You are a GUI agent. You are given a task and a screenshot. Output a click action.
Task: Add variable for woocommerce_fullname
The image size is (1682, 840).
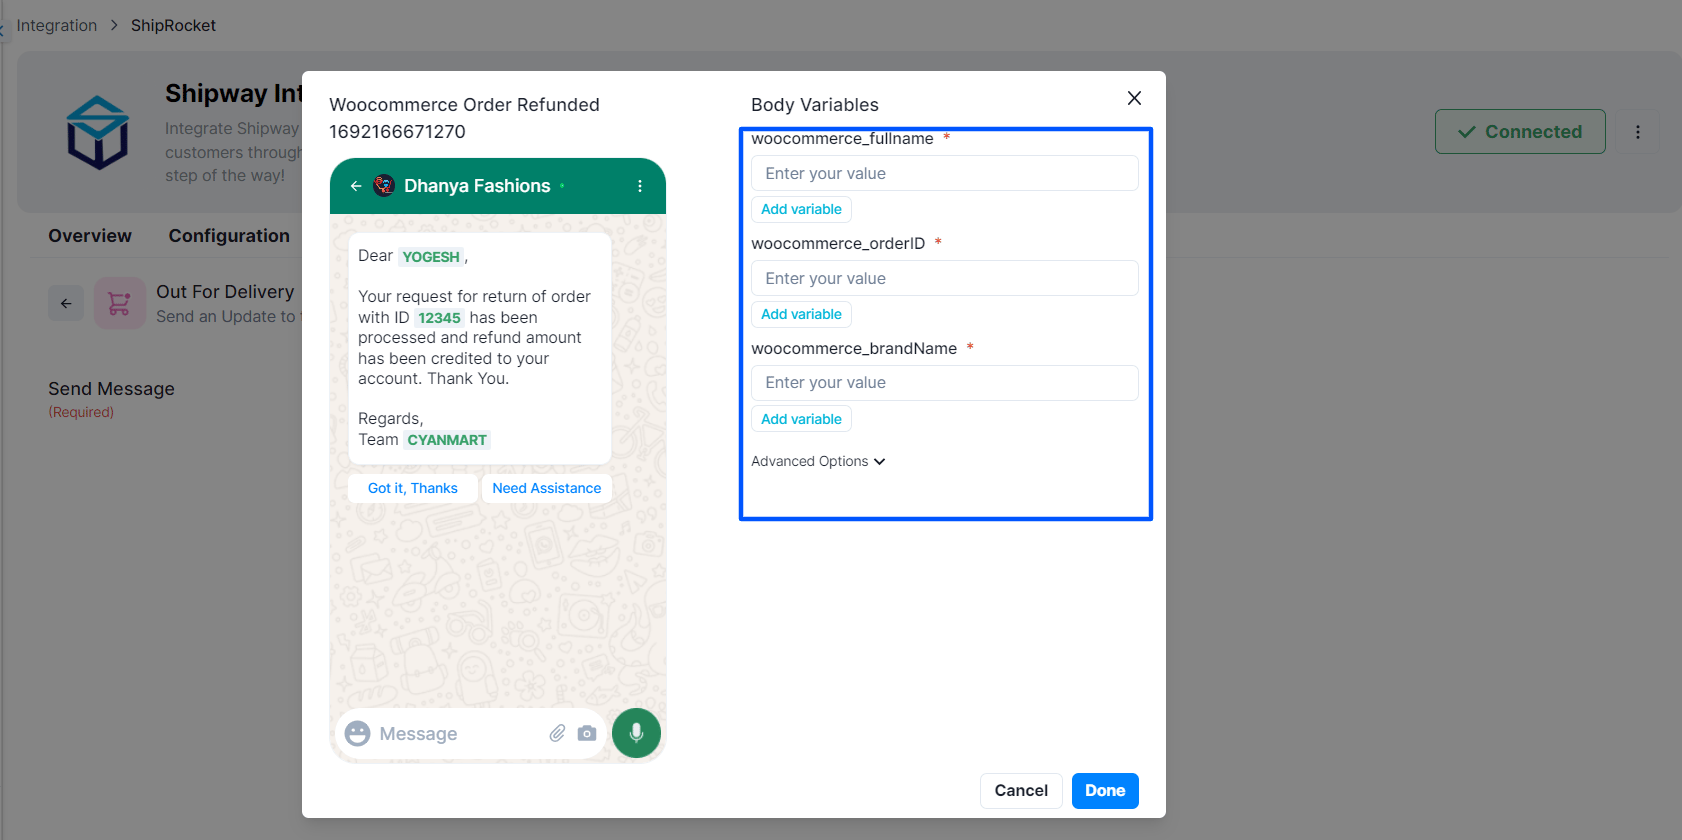801,209
